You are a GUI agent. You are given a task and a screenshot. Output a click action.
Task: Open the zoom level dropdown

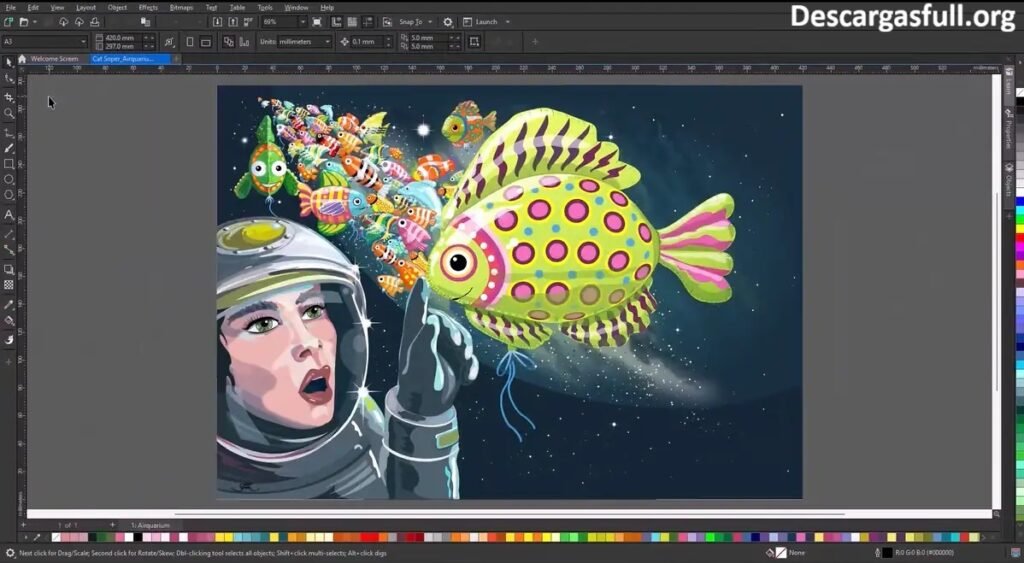click(302, 22)
